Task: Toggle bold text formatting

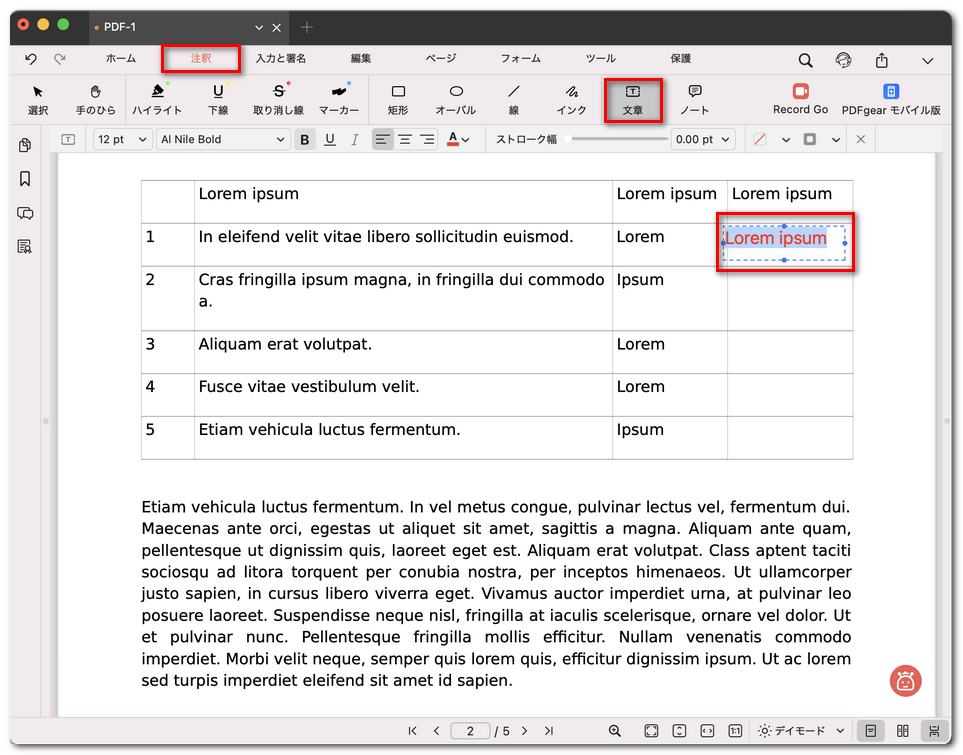Action: pos(305,140)
